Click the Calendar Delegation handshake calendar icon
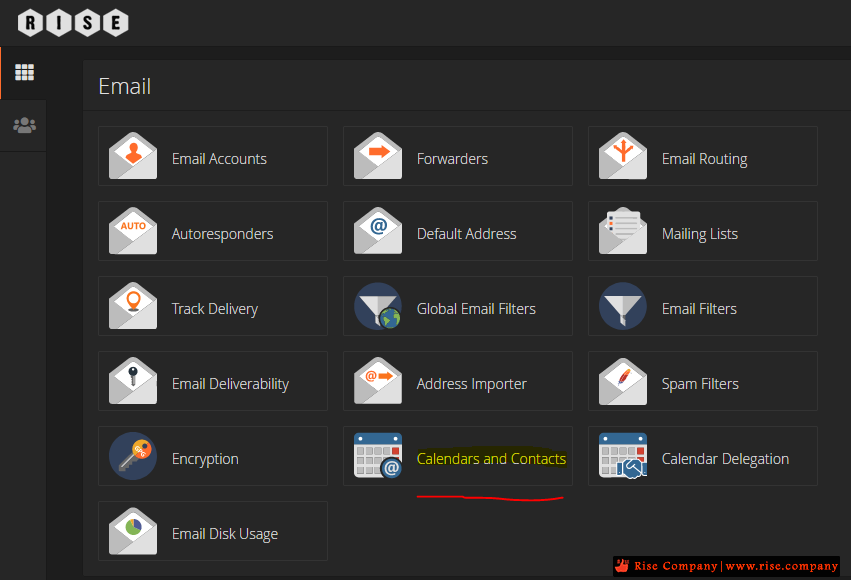Viewport: 851px width, 580px height. 623,456
